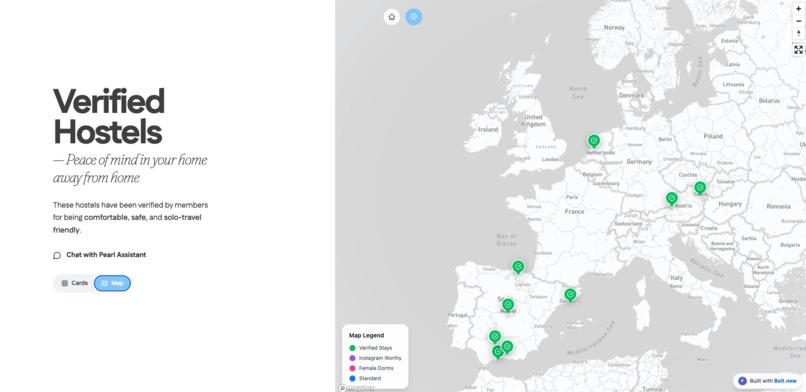Click the hostel verification description paragraph

click(131, 217)
